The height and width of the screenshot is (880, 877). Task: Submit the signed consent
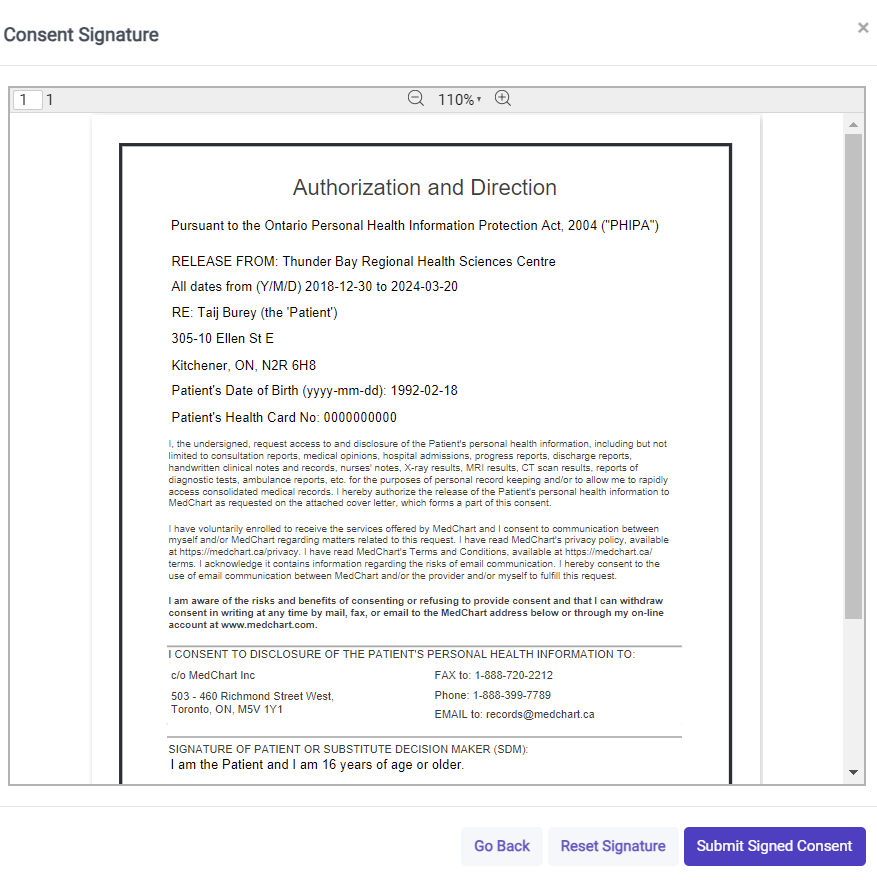774,846
